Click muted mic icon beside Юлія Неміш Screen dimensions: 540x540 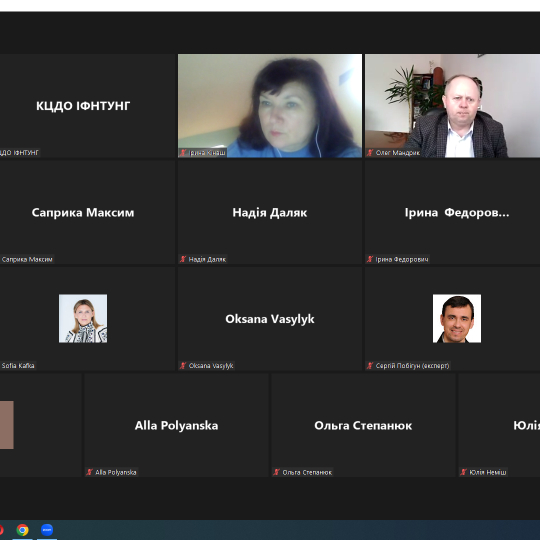coord(464,472)
